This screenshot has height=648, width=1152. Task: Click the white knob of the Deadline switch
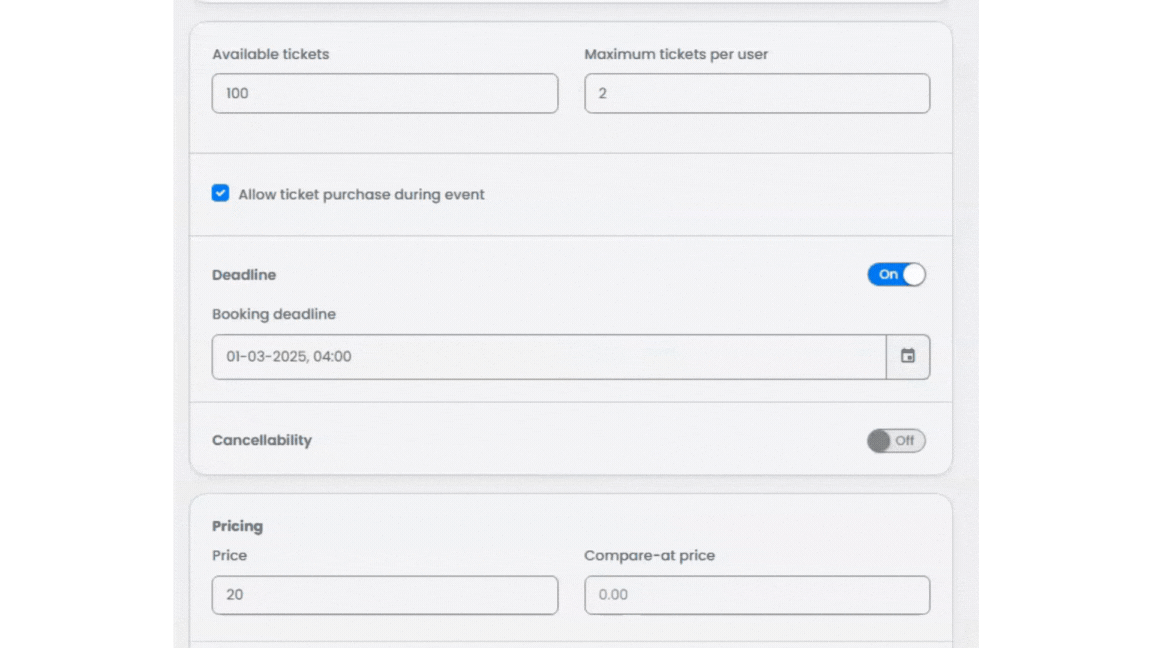click(x=913, y=274)
